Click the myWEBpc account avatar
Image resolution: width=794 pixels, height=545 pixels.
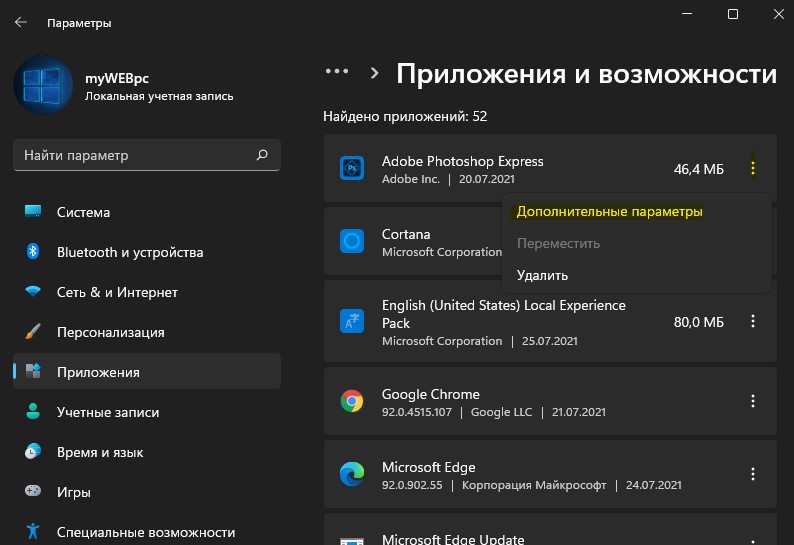pyautogui.click(x=43, y=85)
